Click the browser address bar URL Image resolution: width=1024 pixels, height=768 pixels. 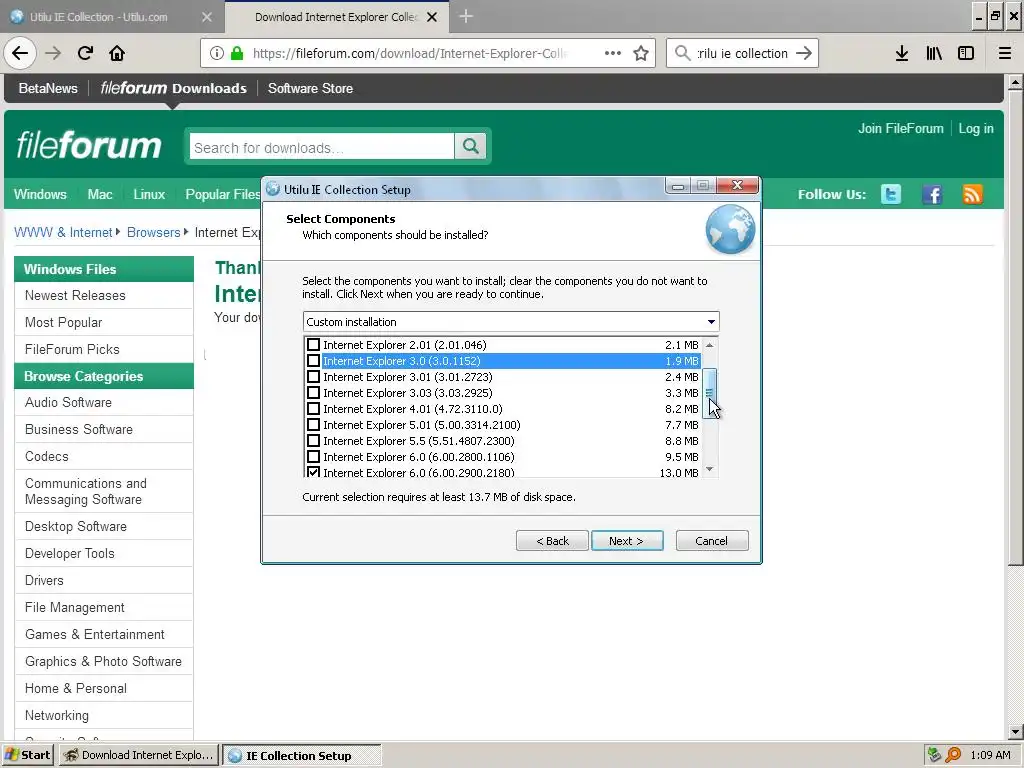coord(409,54)
